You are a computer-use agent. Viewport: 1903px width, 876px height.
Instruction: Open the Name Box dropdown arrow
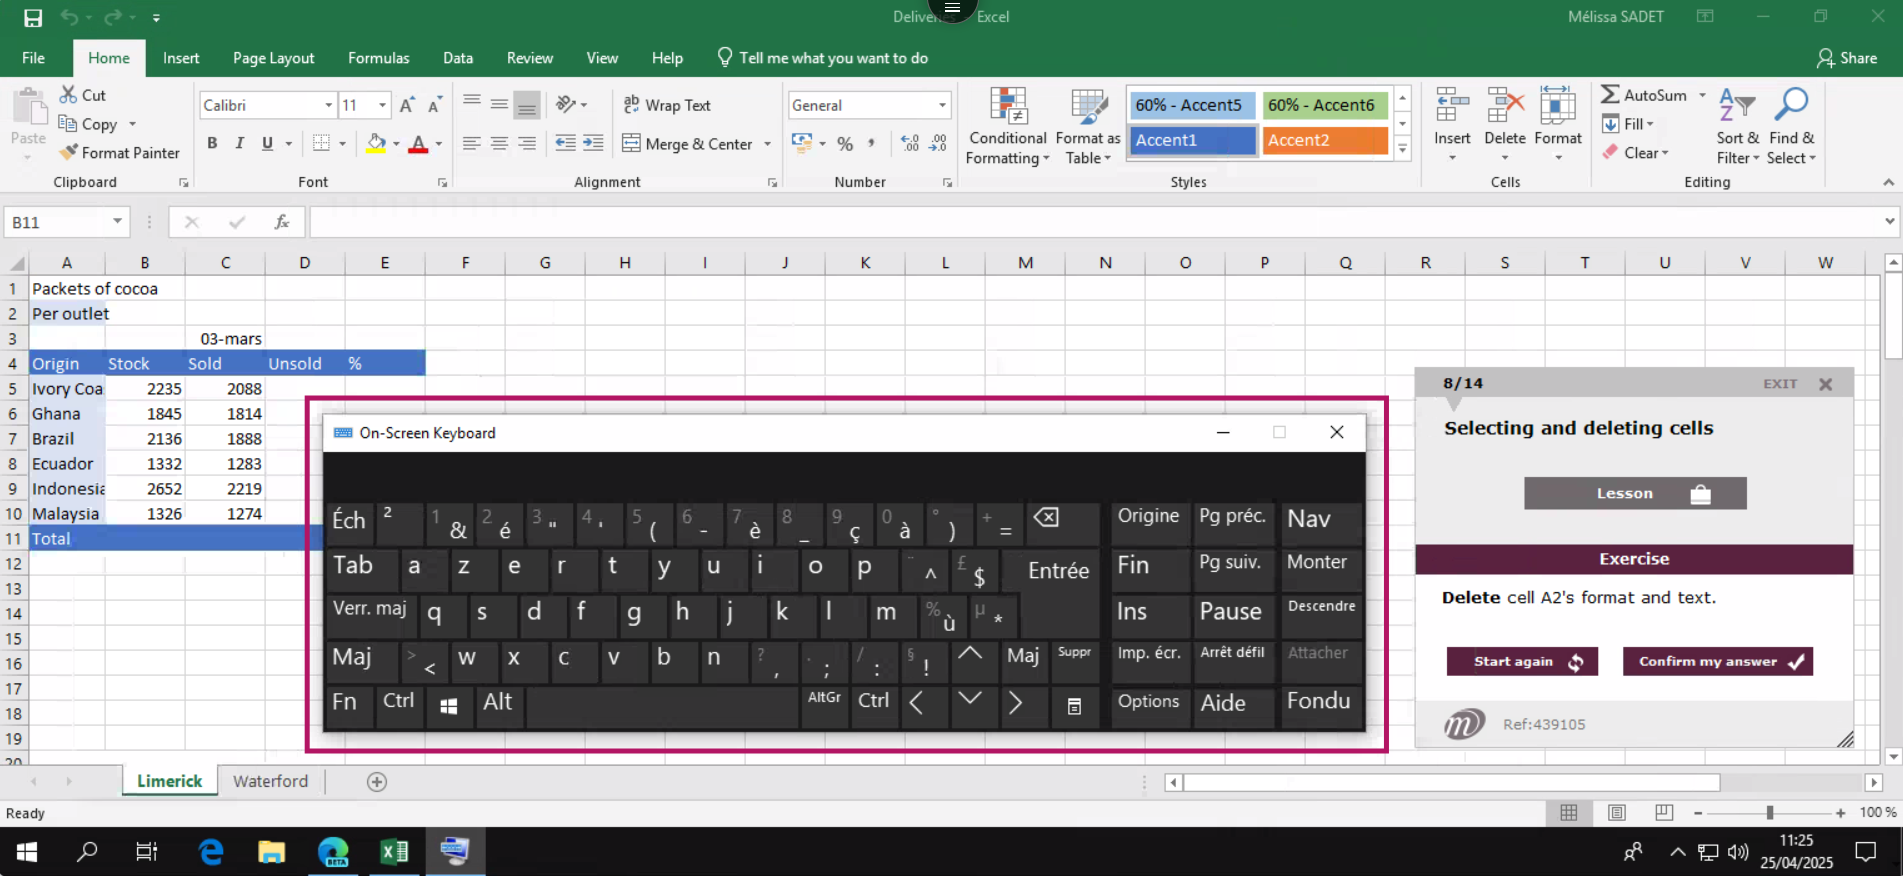coord(117,222)
